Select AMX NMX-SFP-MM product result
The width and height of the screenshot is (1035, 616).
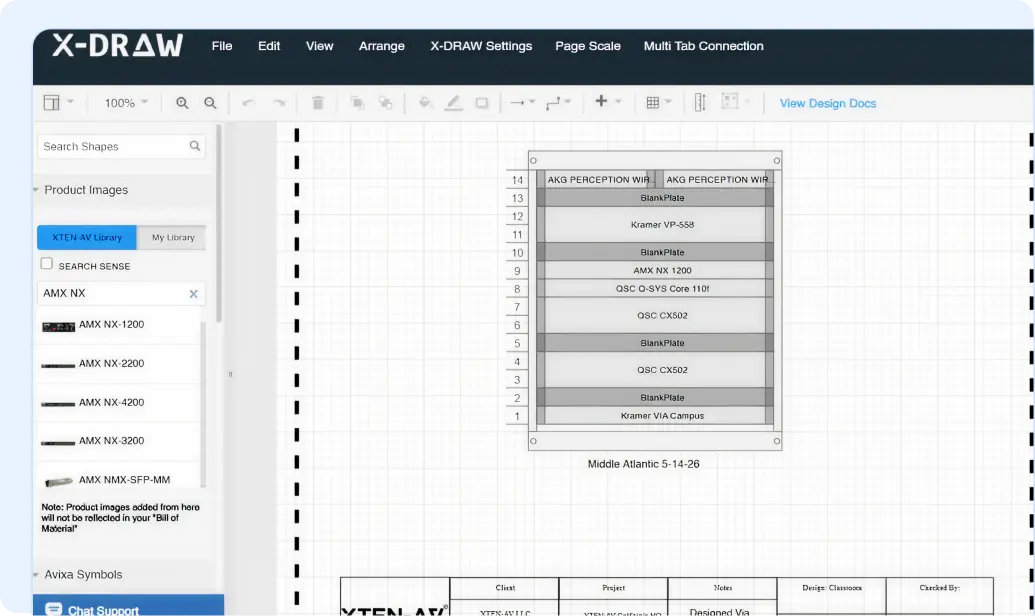(x=119, y=479)
